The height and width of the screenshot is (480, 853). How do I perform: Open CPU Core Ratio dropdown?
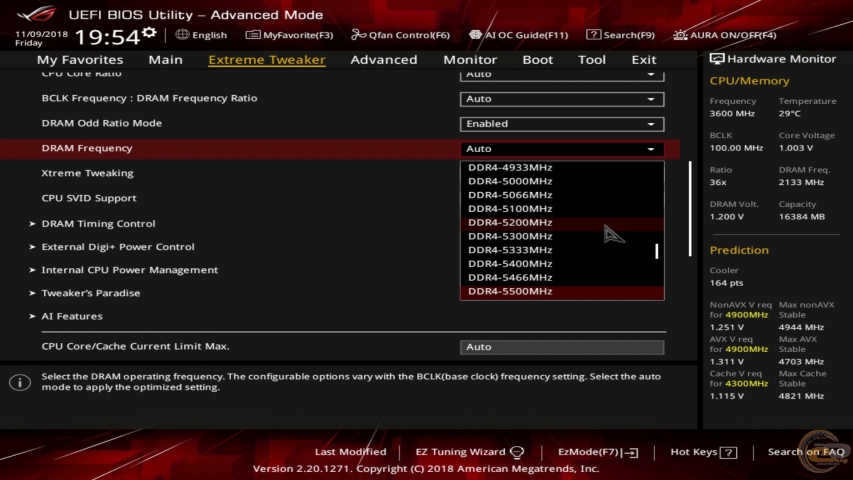tap(562, 75)
